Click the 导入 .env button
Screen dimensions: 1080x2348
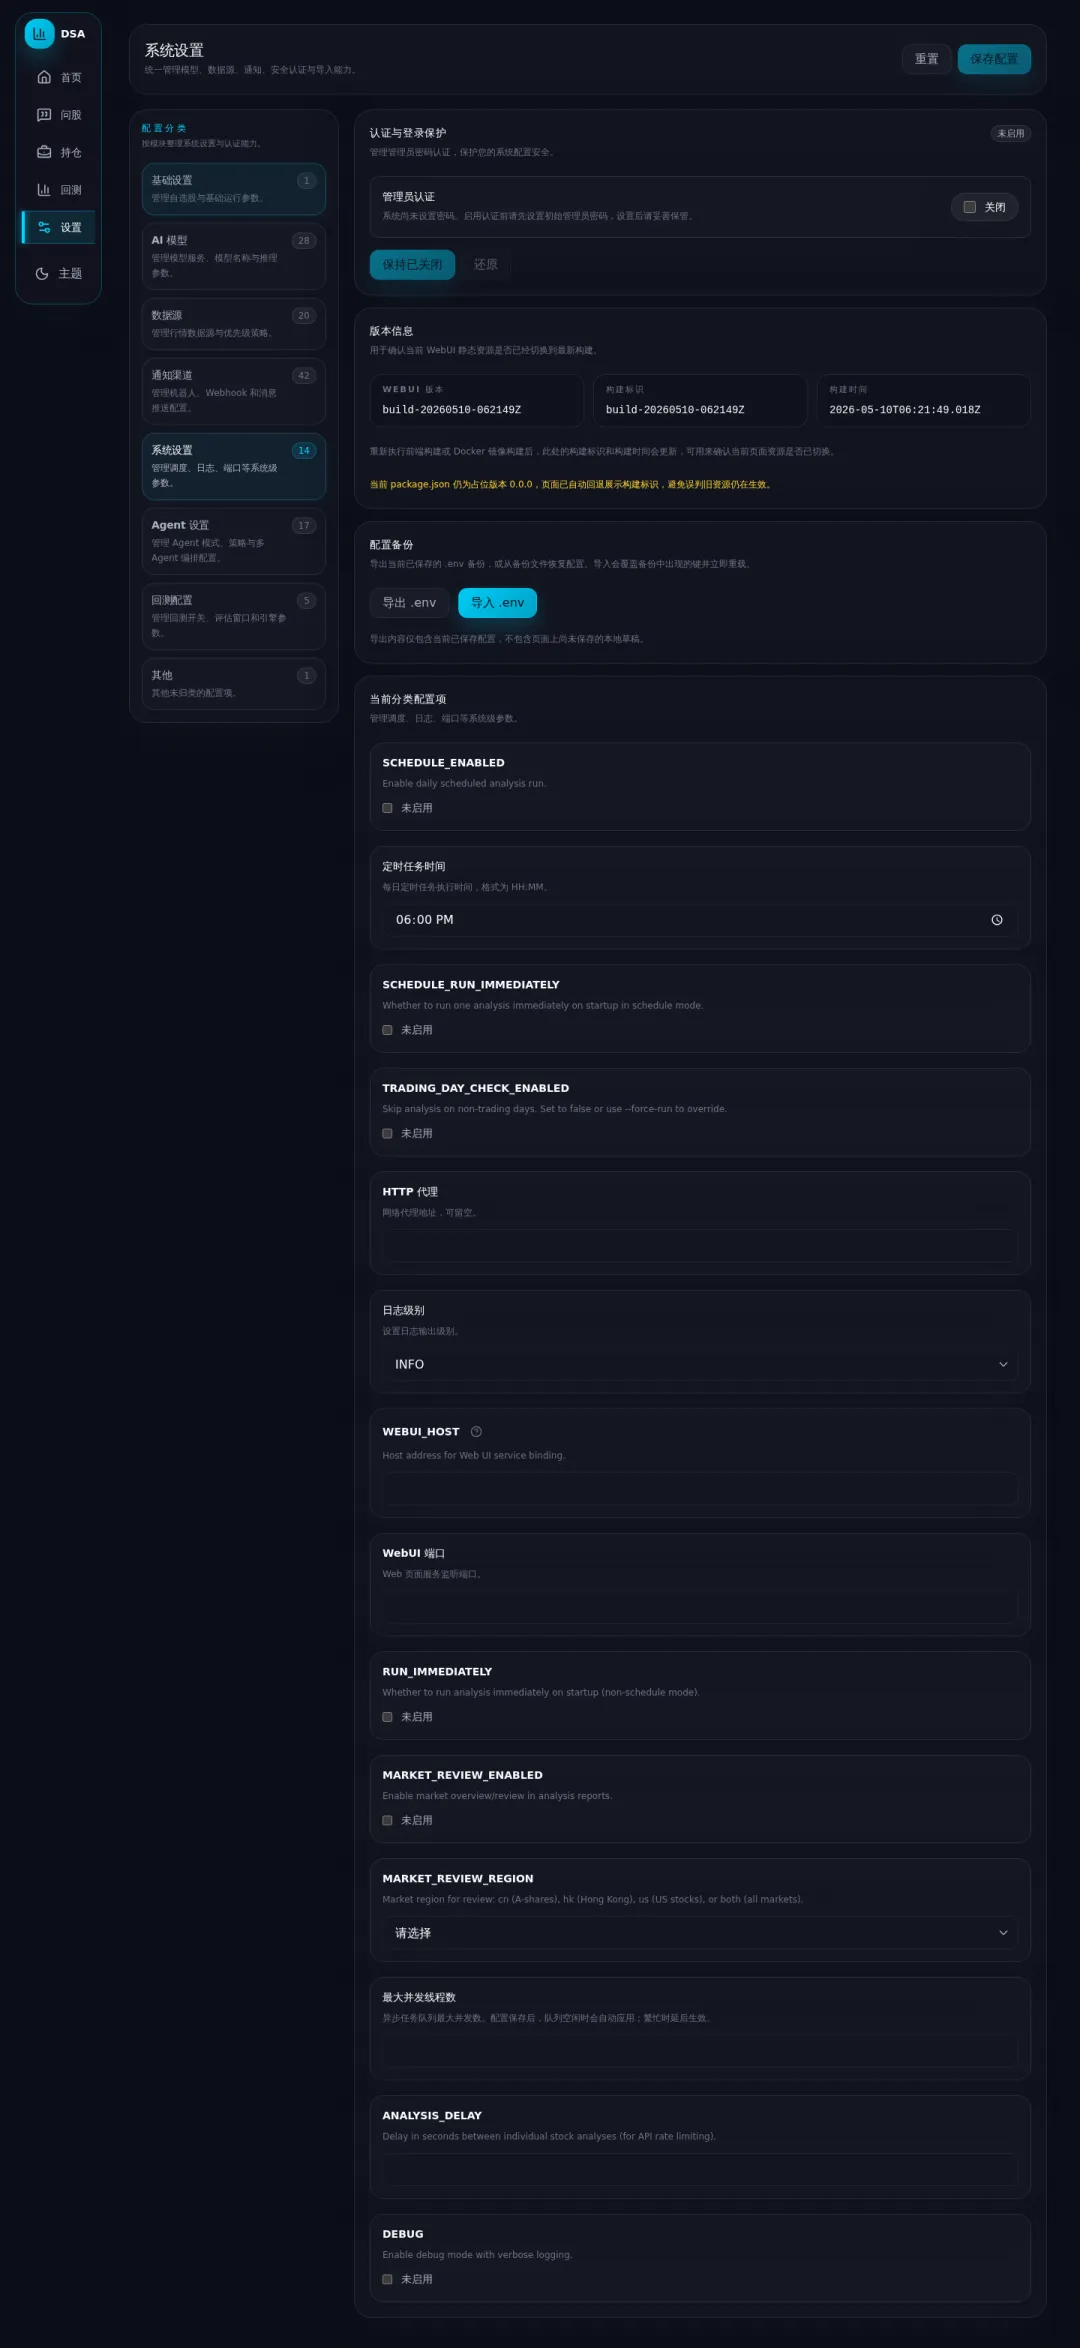(x=497, y=603)
